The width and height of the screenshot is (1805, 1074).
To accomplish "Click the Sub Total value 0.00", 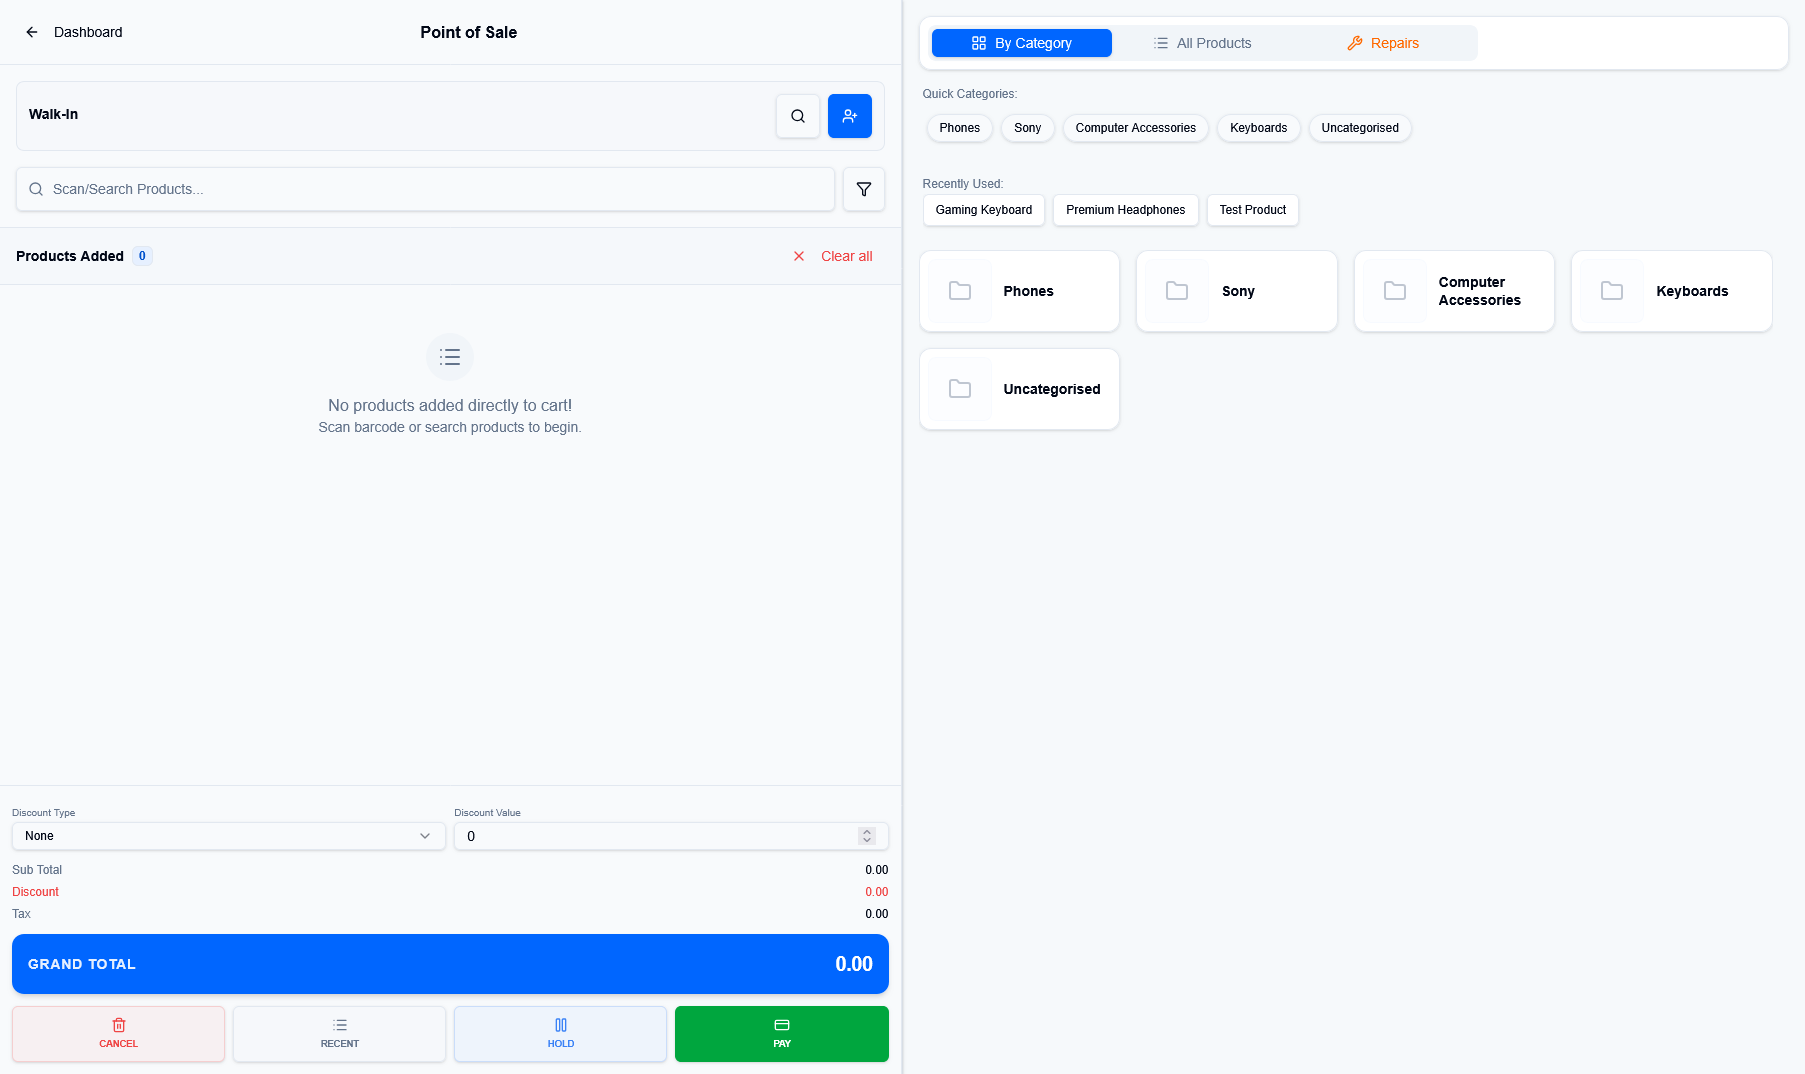I will [876, 870].
